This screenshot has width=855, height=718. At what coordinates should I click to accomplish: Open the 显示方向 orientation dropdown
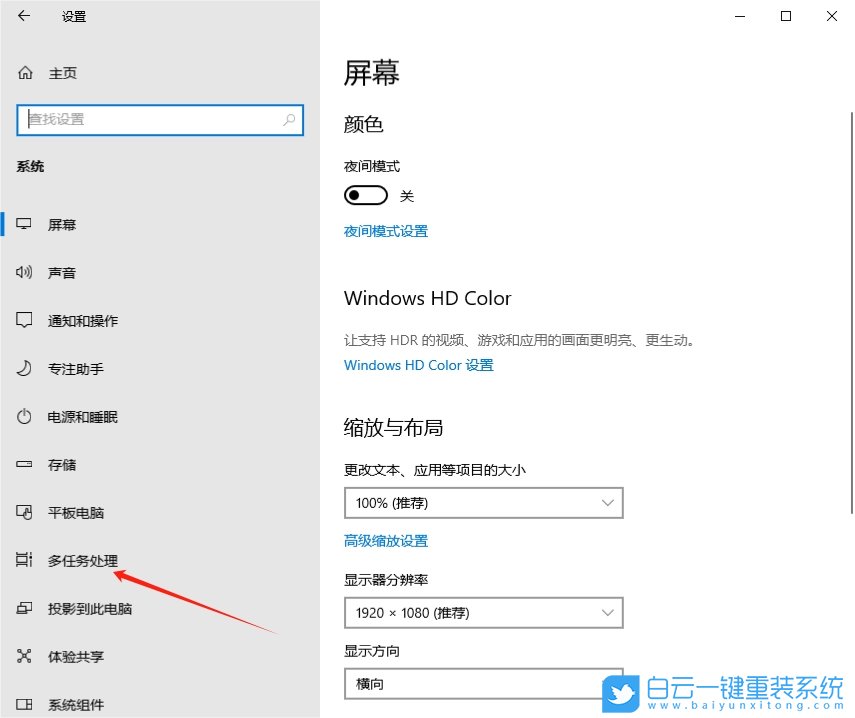[483, 684]
